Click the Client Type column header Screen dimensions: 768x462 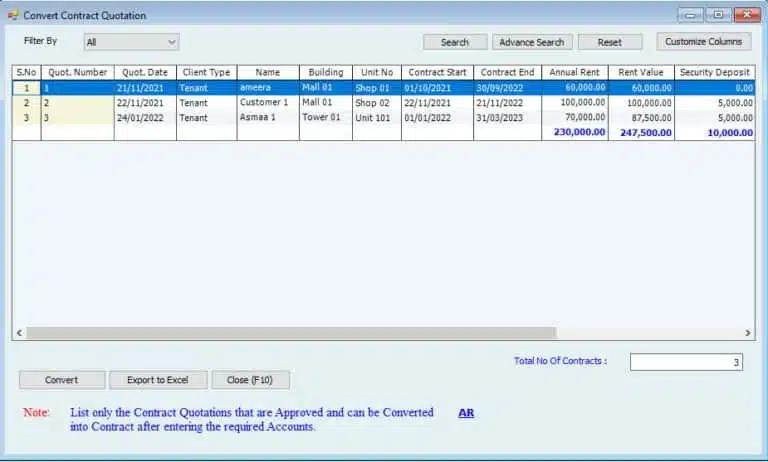[206, 72]
